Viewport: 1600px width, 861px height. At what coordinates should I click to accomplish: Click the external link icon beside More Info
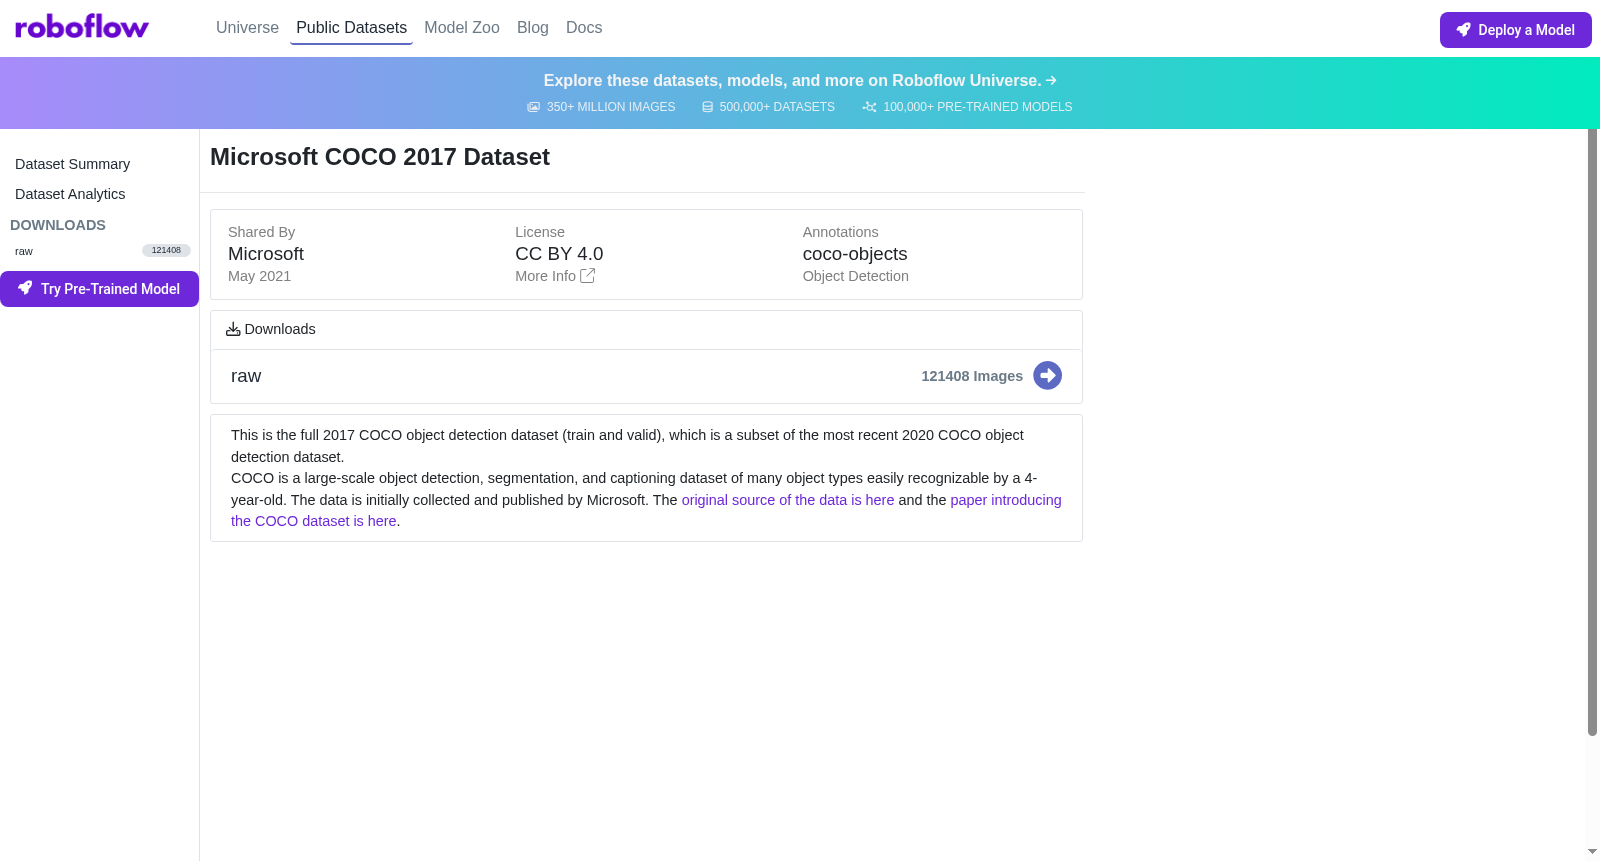pyautogui.click(x=588, y=276)
